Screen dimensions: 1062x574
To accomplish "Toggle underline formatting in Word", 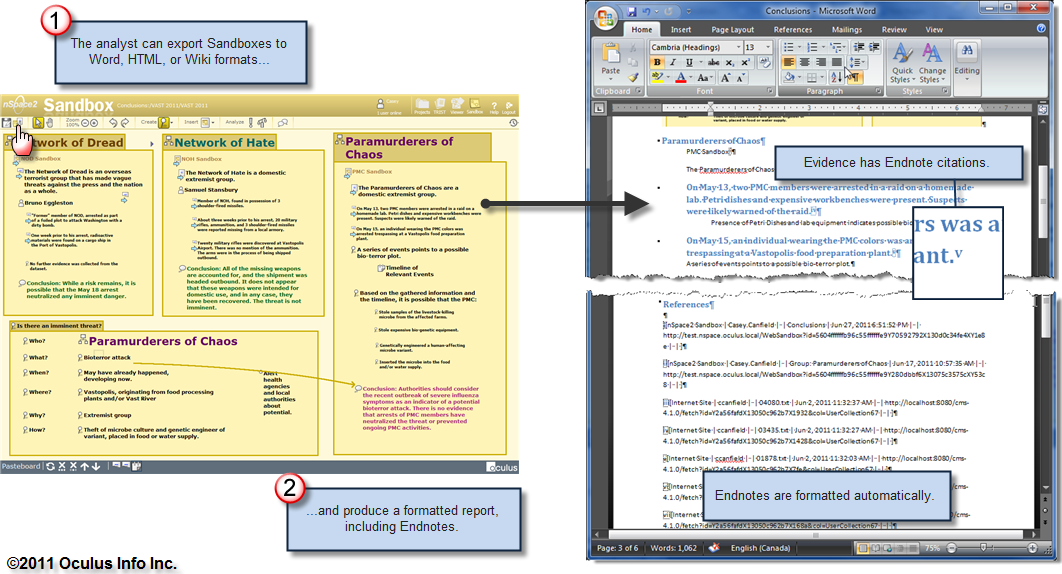I will click(689, 62).
